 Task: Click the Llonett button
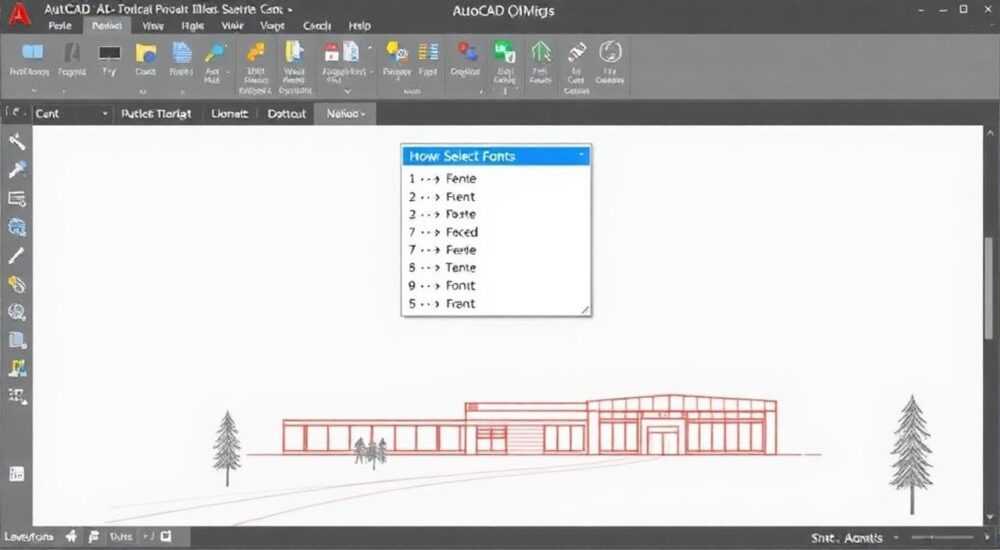click(229, 114)
